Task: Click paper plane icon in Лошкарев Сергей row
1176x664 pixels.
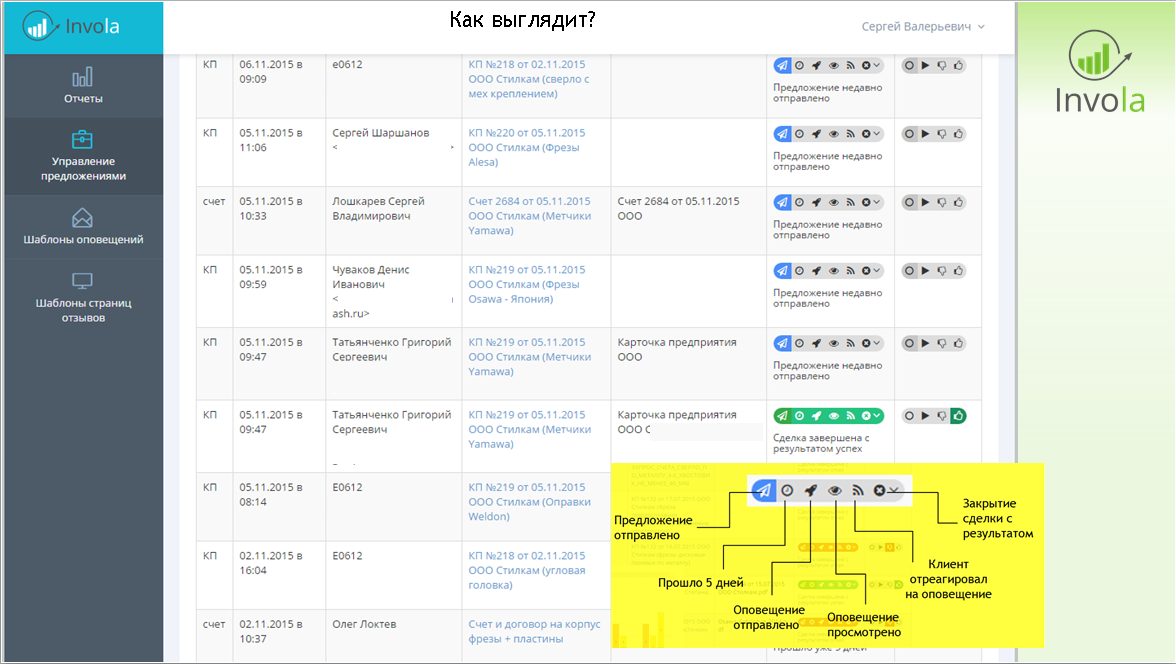Action: 782,202
